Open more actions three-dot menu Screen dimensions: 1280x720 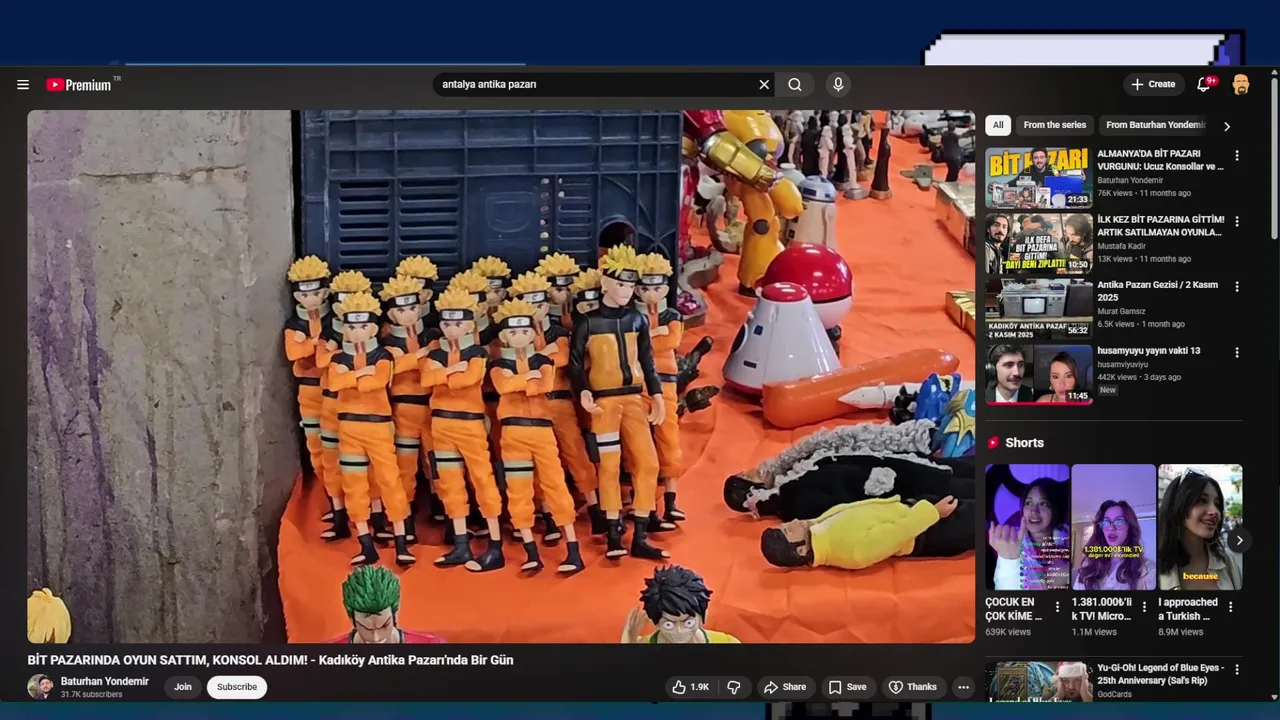click(x=963, y=687)
